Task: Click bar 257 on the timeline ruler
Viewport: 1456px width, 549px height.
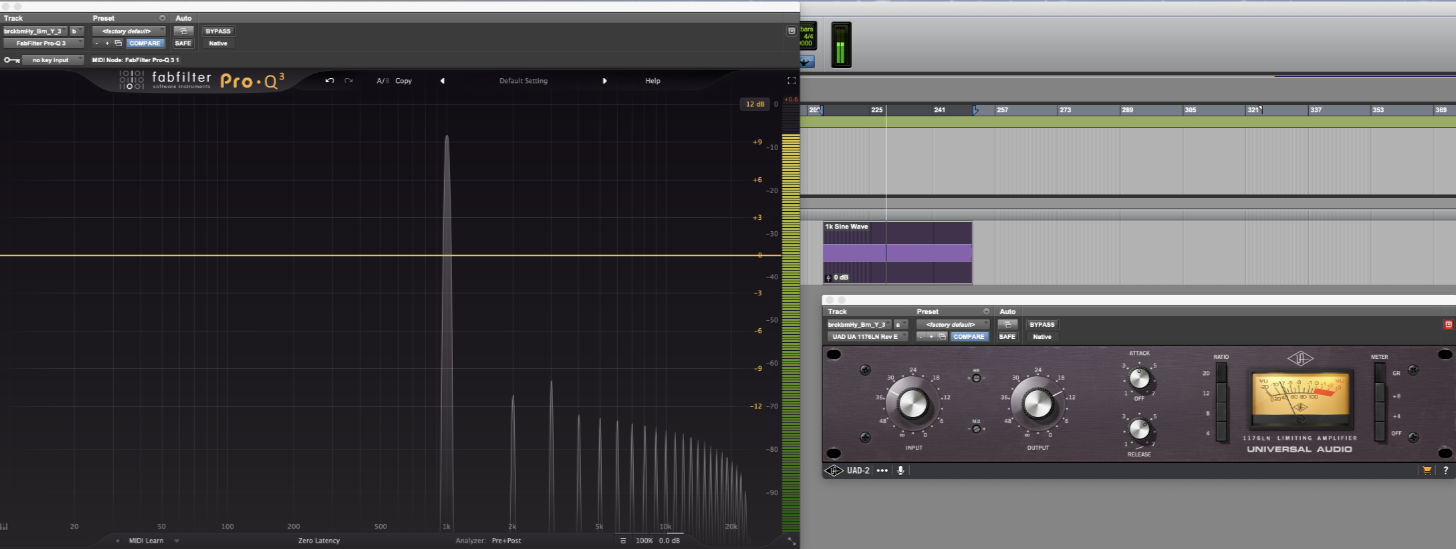Action: [x=1002, y=110]
